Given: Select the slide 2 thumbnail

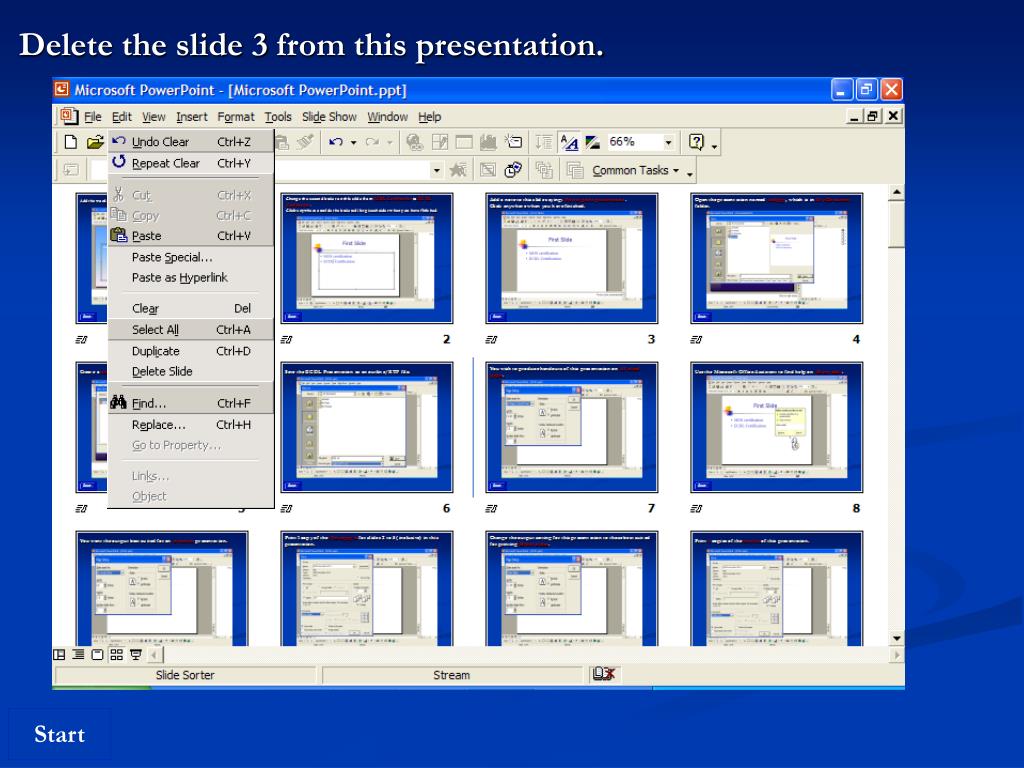Looking at the screenshot, I should coord(366,258).
